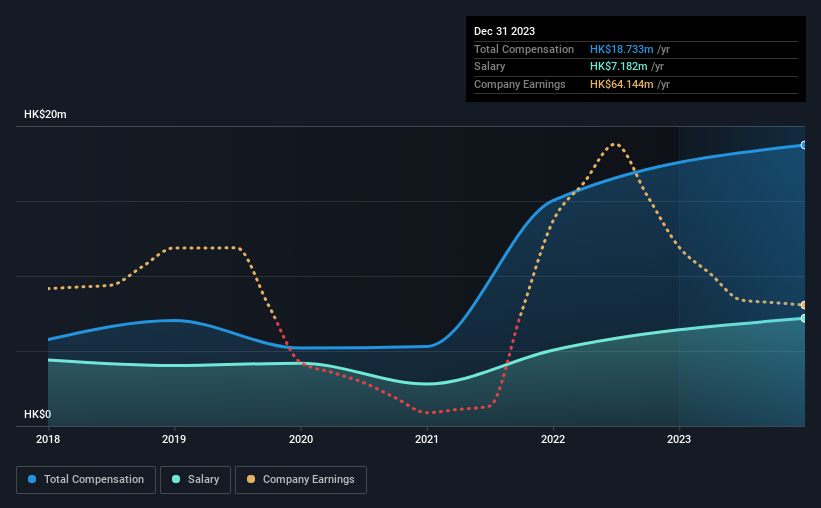Click the HK$0 y-axis label
This screenshot has width=821, height=508.
coord(38,414)
